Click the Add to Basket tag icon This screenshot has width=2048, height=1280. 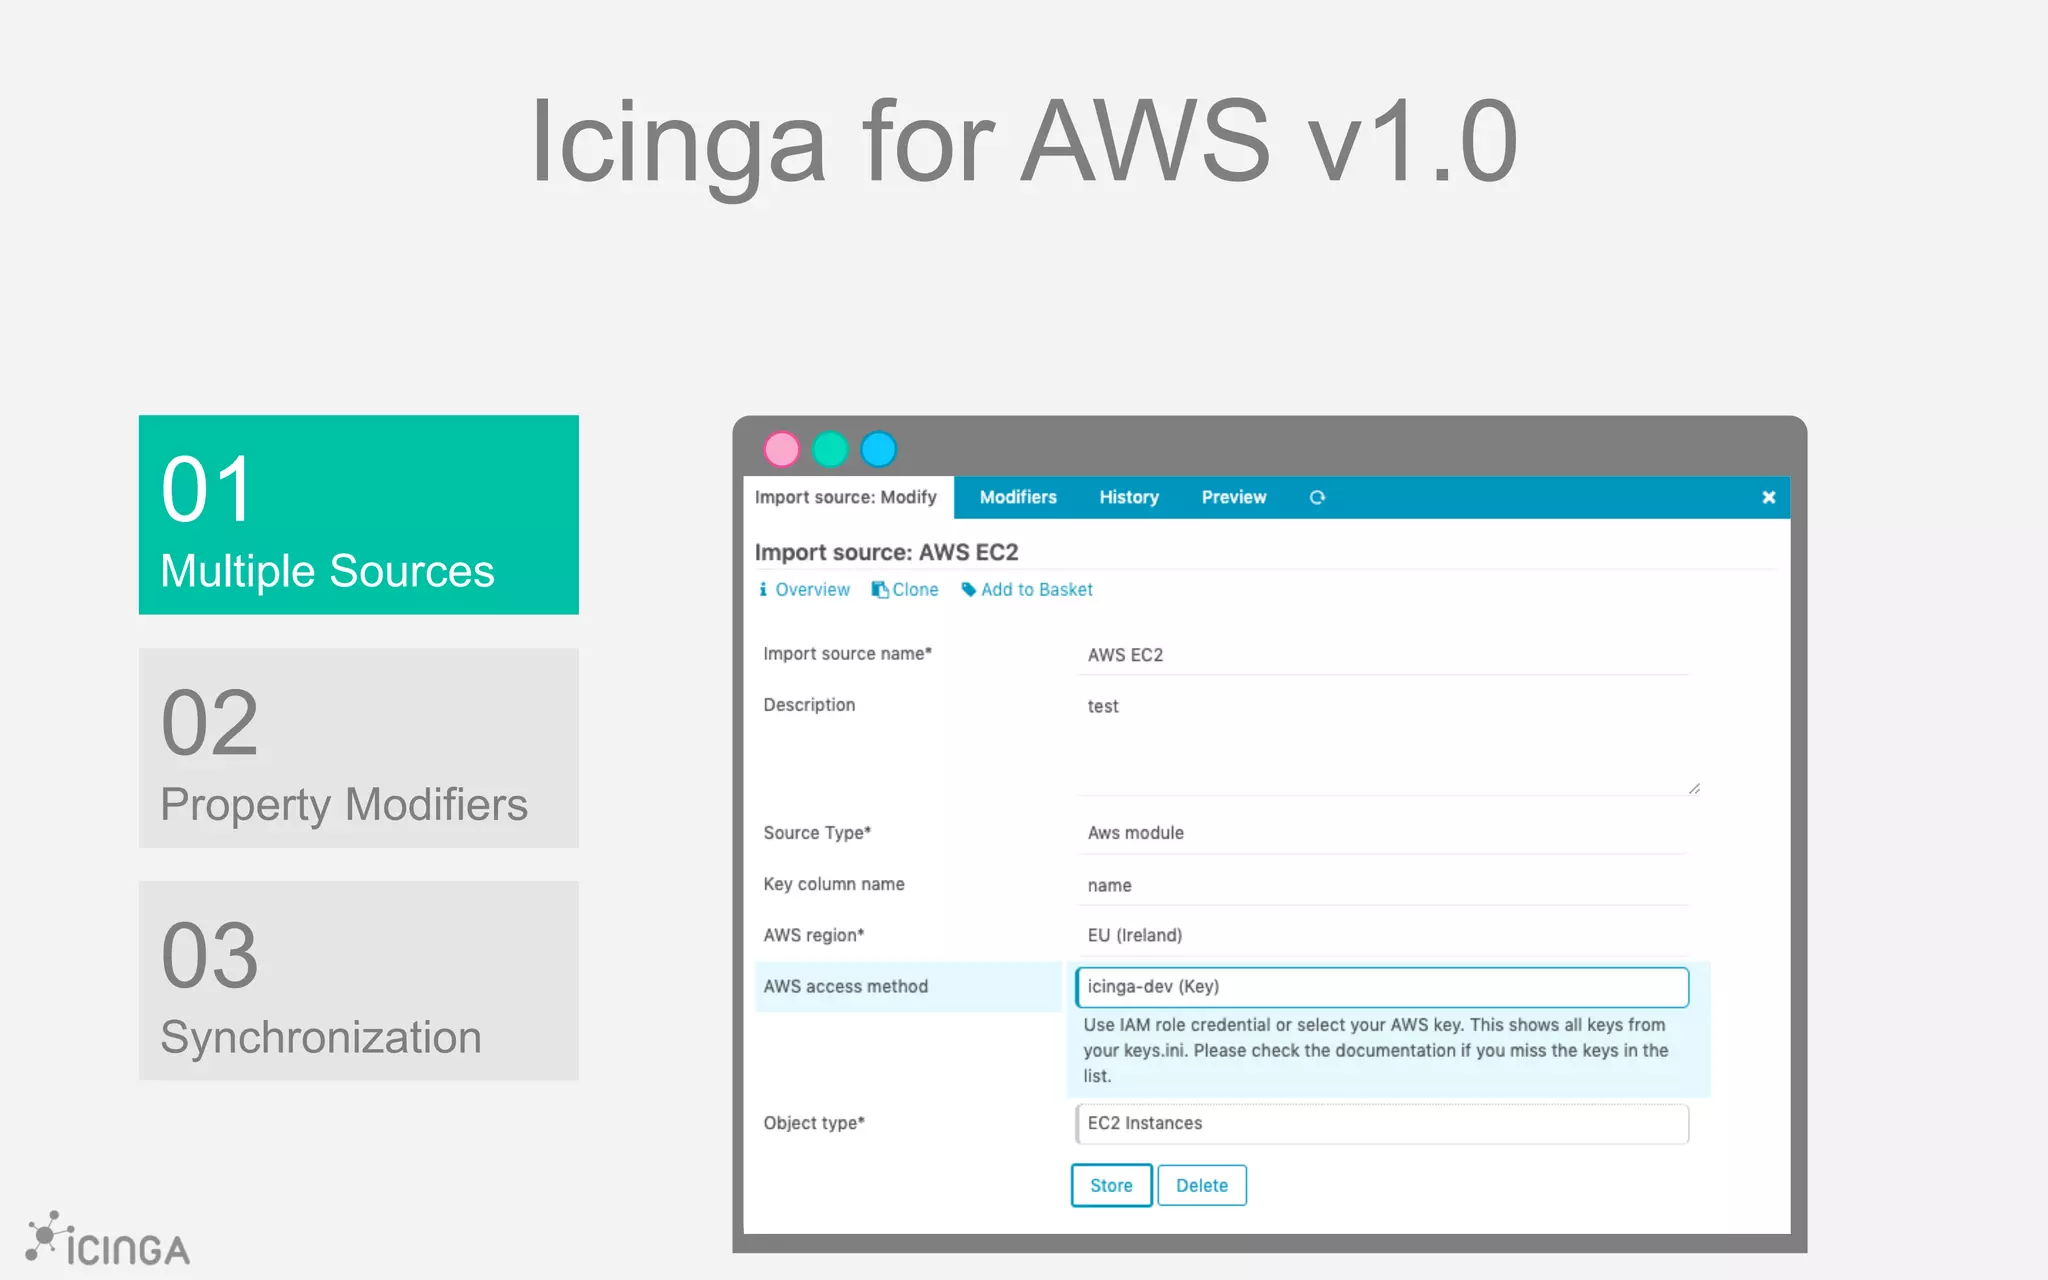coord(968,589)
